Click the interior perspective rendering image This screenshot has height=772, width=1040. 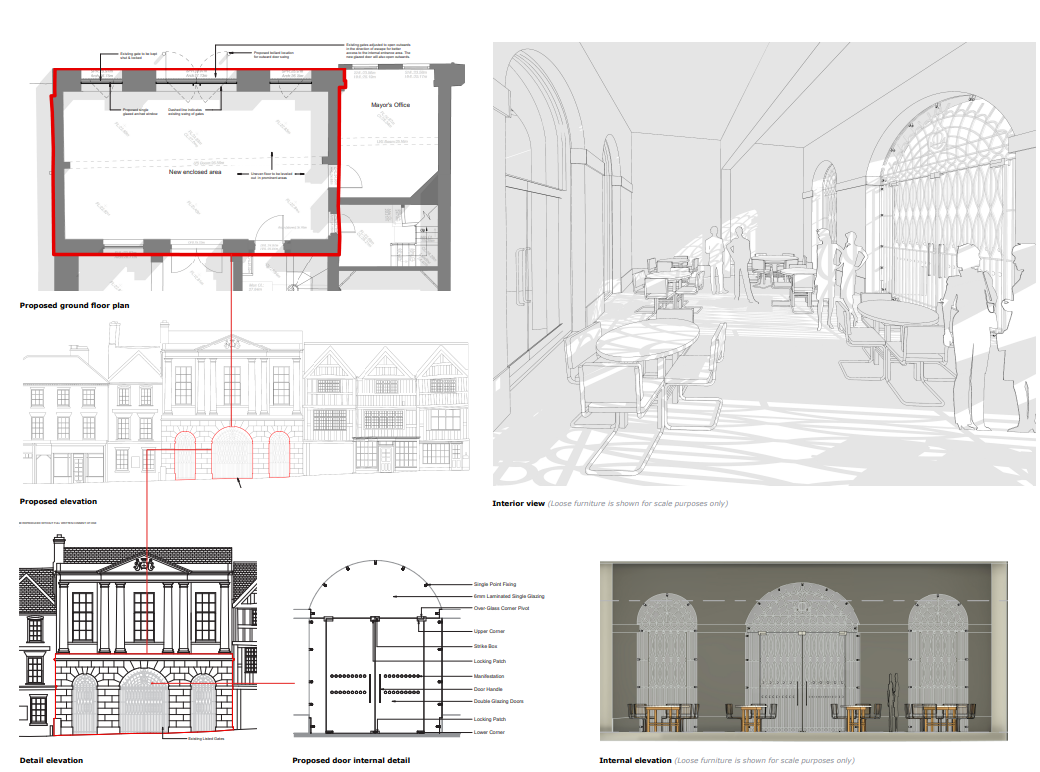click(x=764, y=265)
